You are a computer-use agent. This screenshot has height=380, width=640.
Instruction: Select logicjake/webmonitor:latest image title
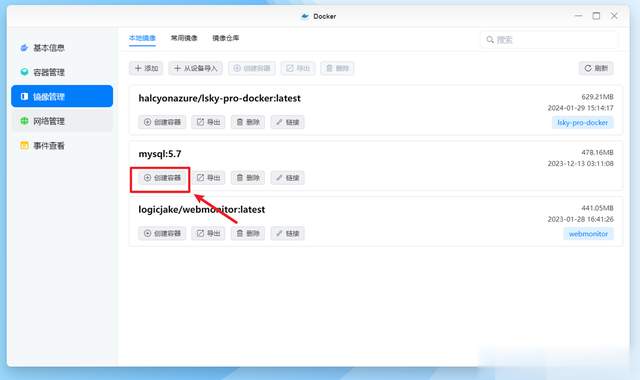tap(202, 209)
